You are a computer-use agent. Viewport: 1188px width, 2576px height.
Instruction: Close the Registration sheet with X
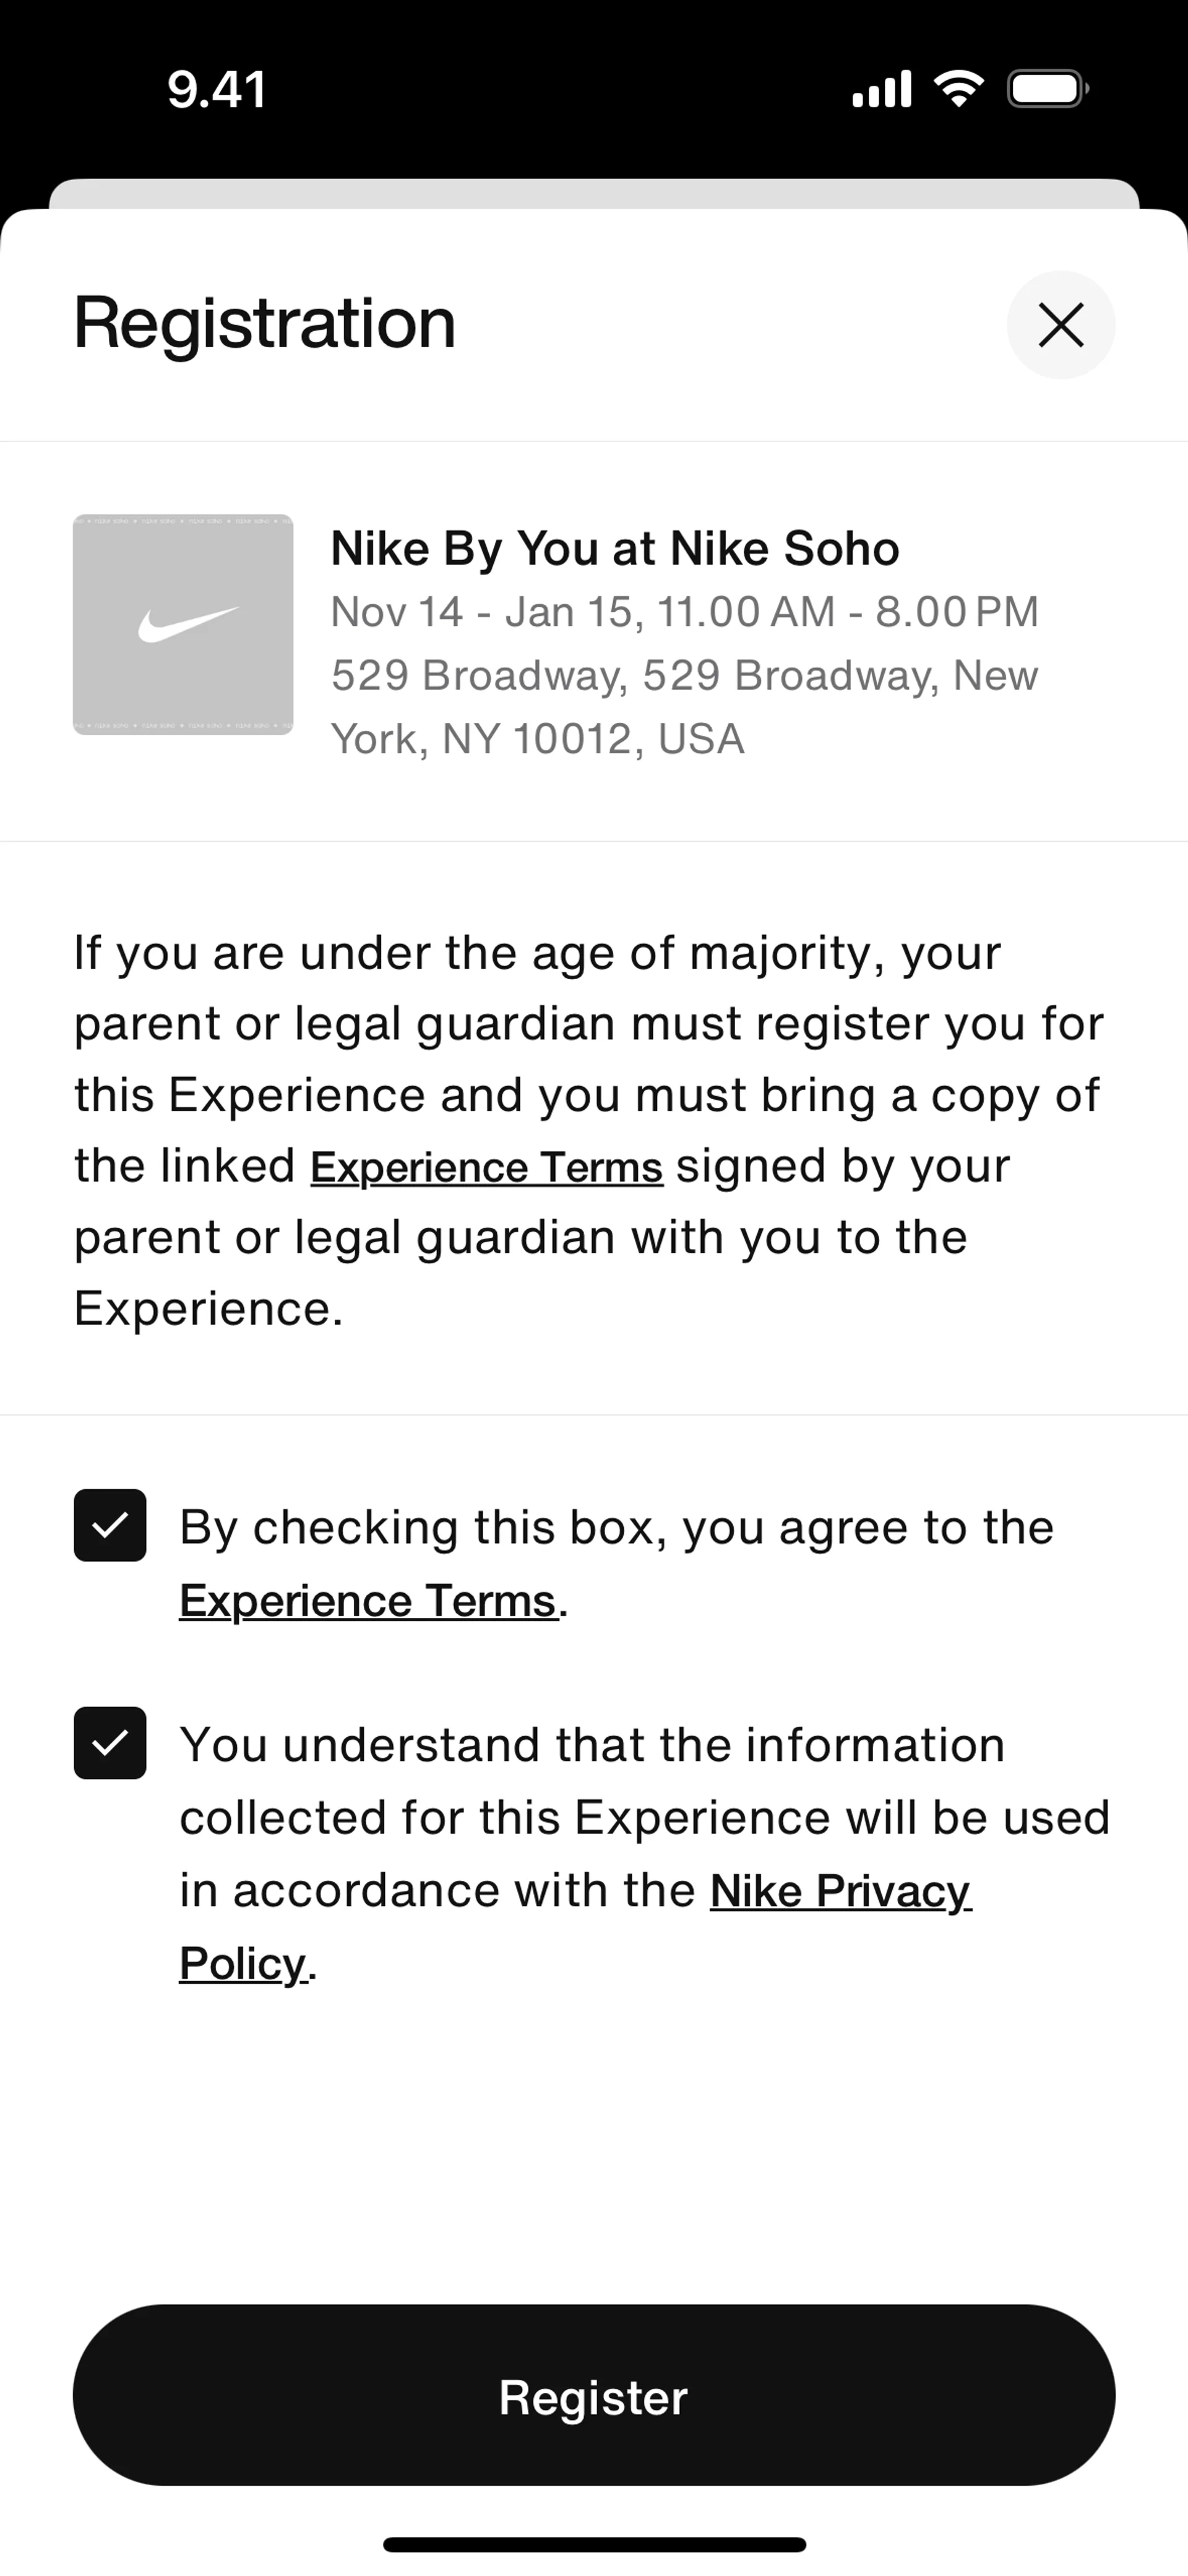coord(1060,325)
